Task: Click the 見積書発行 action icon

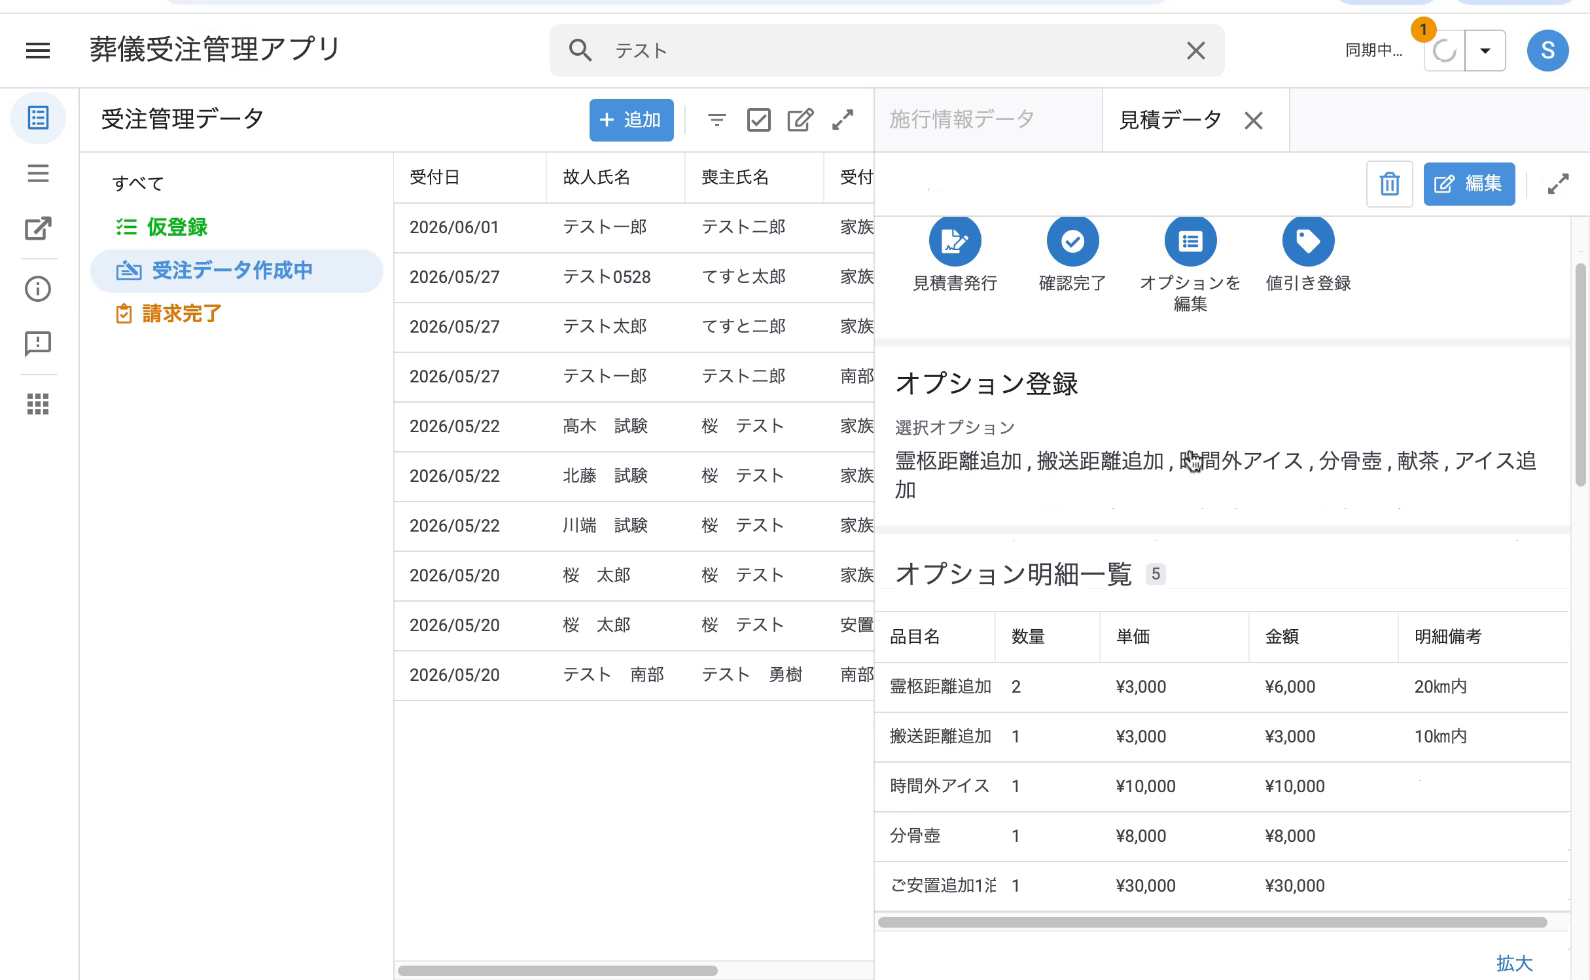Action: point(955,241)
